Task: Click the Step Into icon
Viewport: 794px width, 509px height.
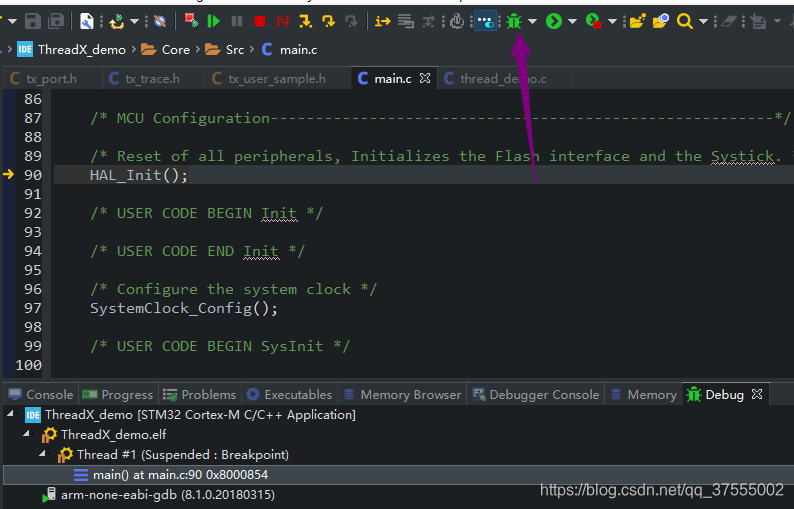Action: [305, 21]
